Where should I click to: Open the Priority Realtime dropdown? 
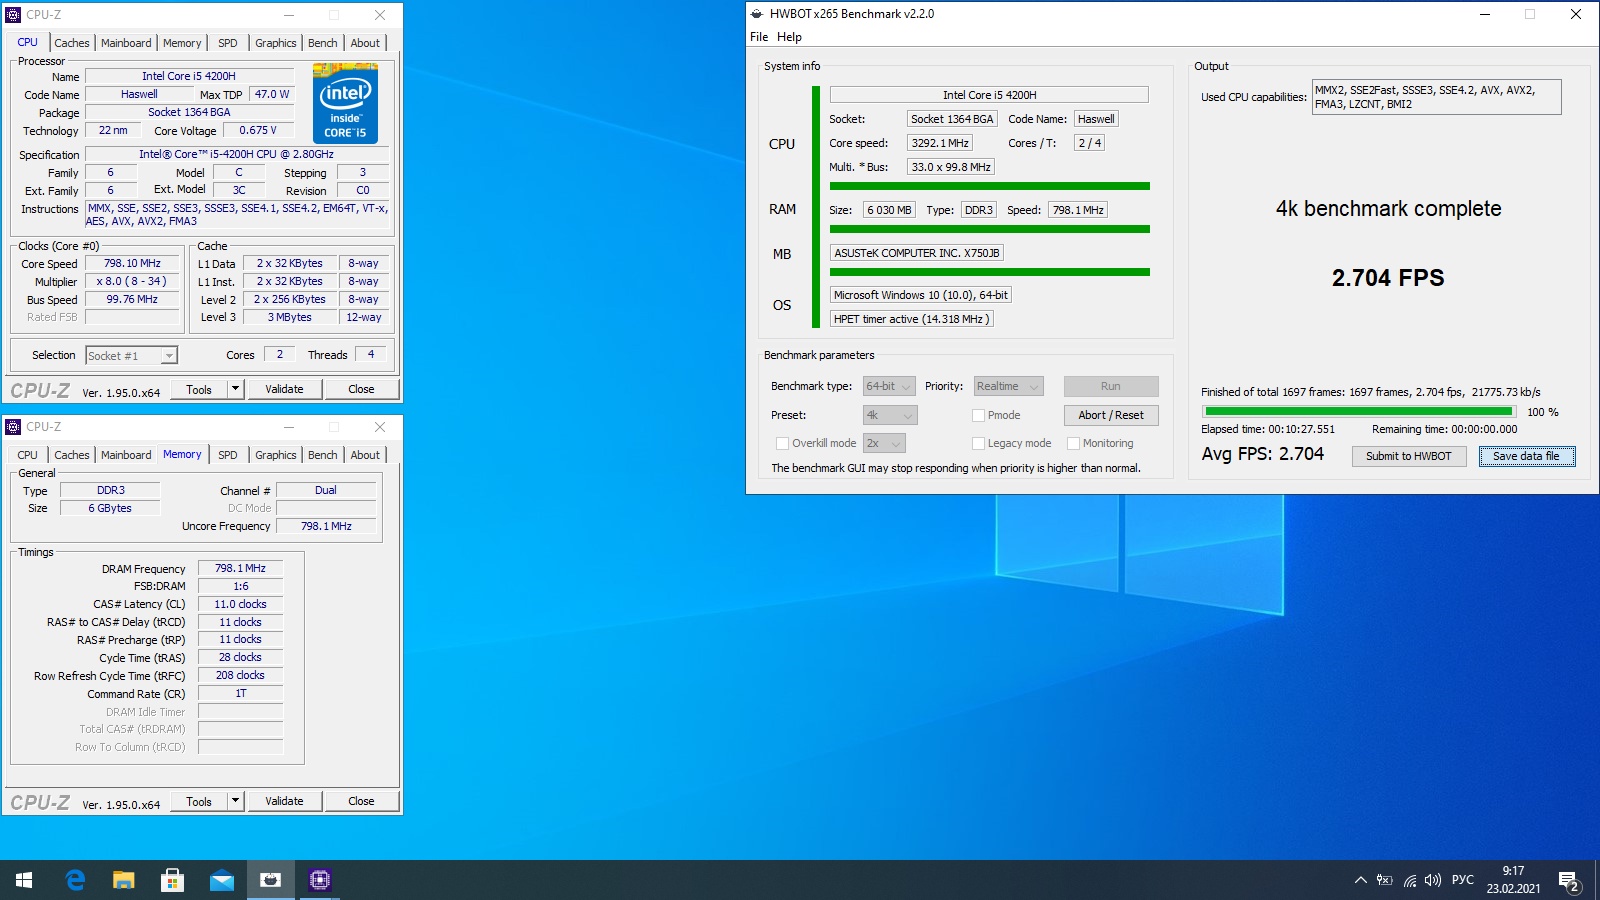pyautogui.click(x=1008, y=386)
